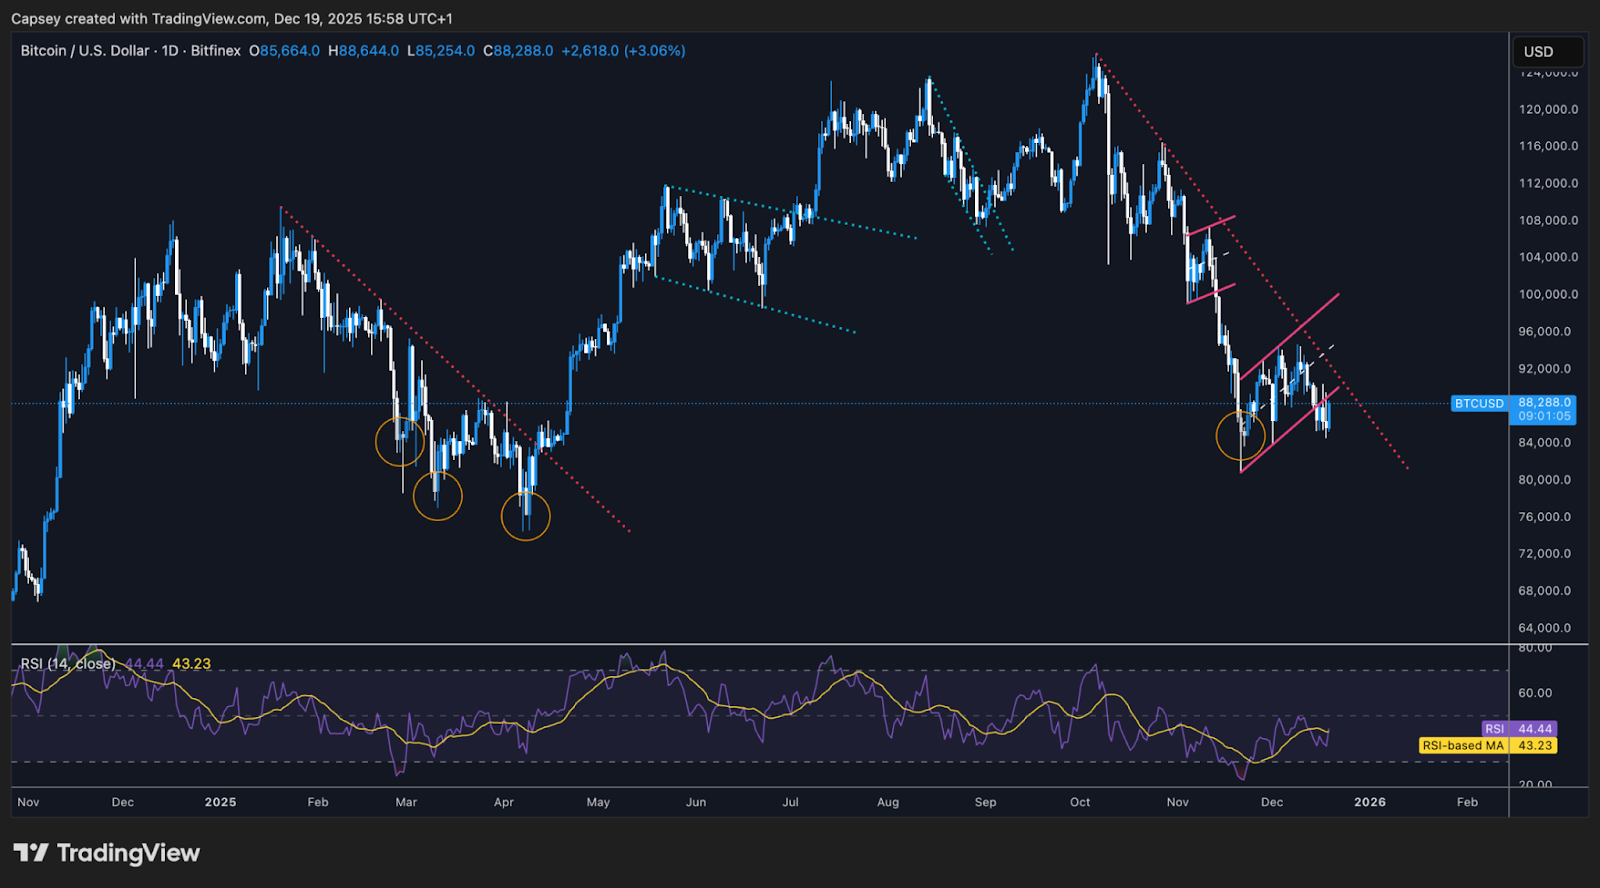Screen dimensions: 1600x888
Task: Click the change value +2,618.0 (+3.06%)
Action: (623, 51)
